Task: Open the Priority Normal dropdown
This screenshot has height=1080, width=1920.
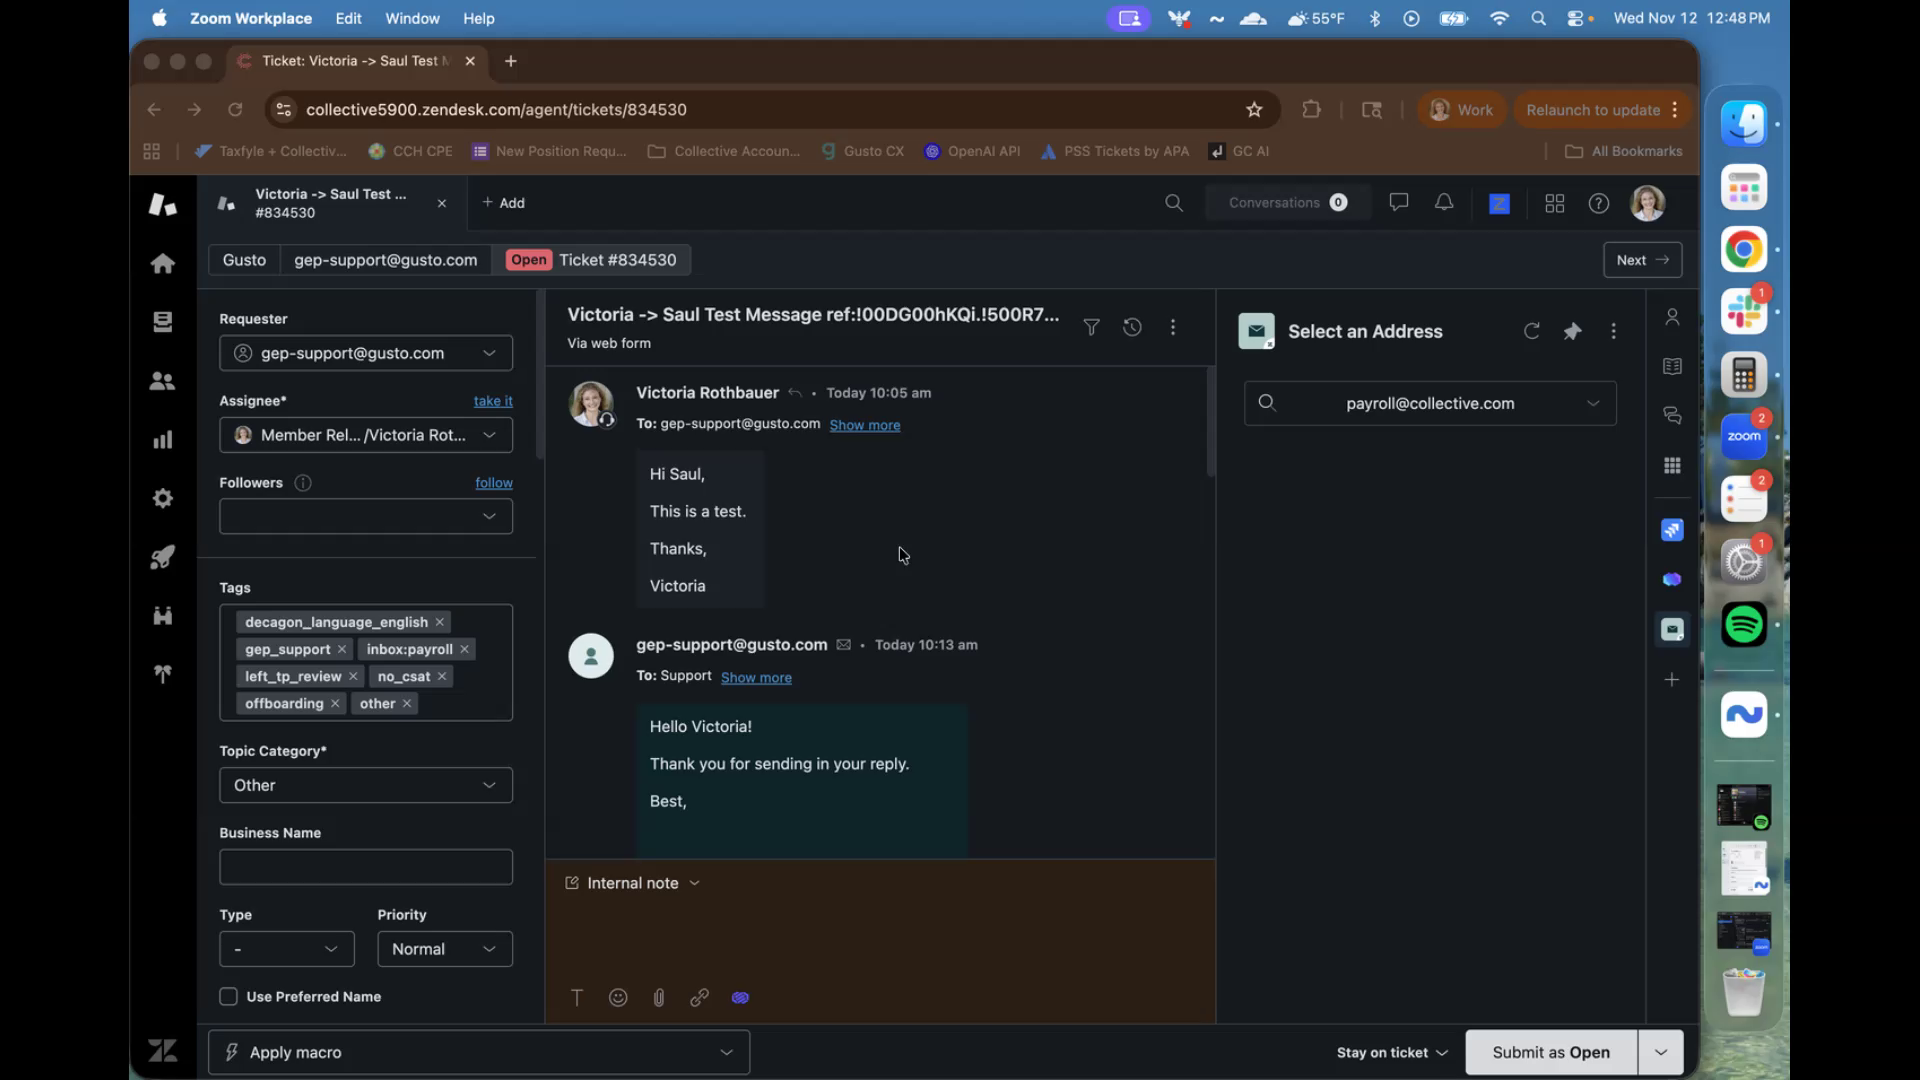Action: [x=444, y=949]
